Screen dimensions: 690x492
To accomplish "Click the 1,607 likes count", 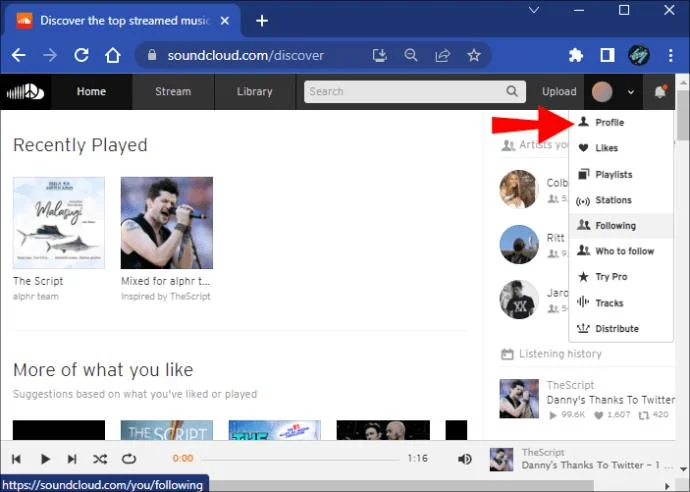I will 612,415.
